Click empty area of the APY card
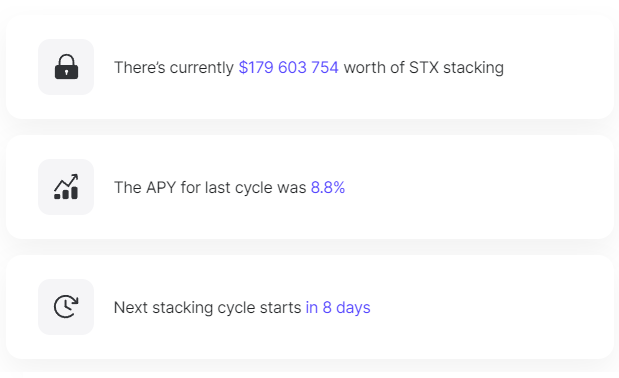Screen dimensions: 619x378 click(474, 187)
